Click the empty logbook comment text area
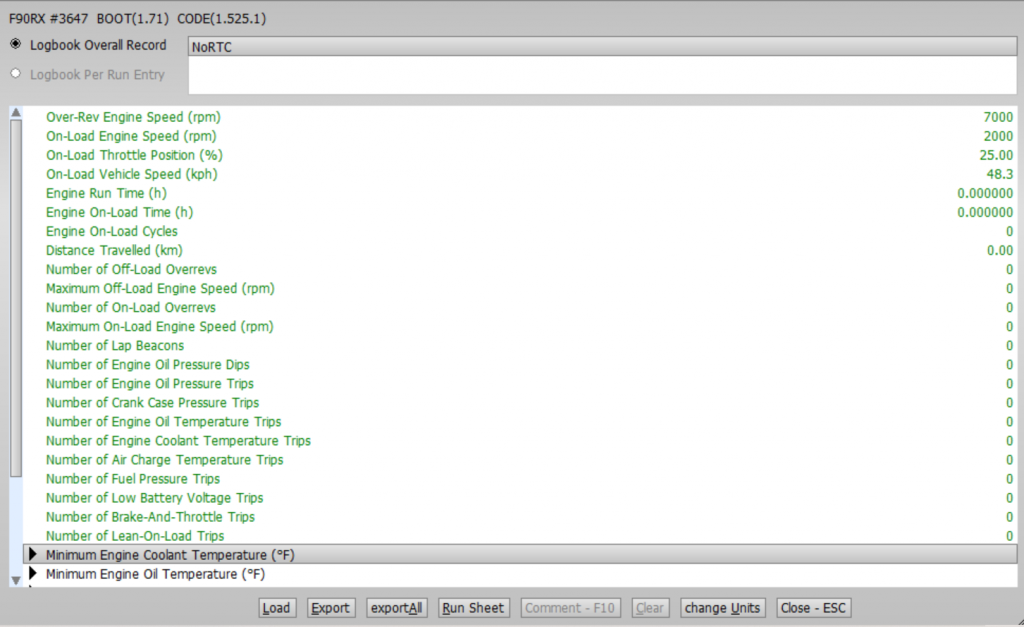 click(x=600, y=75)
